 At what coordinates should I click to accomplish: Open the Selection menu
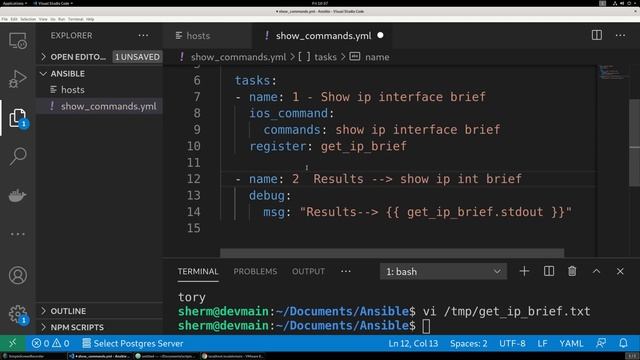tap(28, 19)
